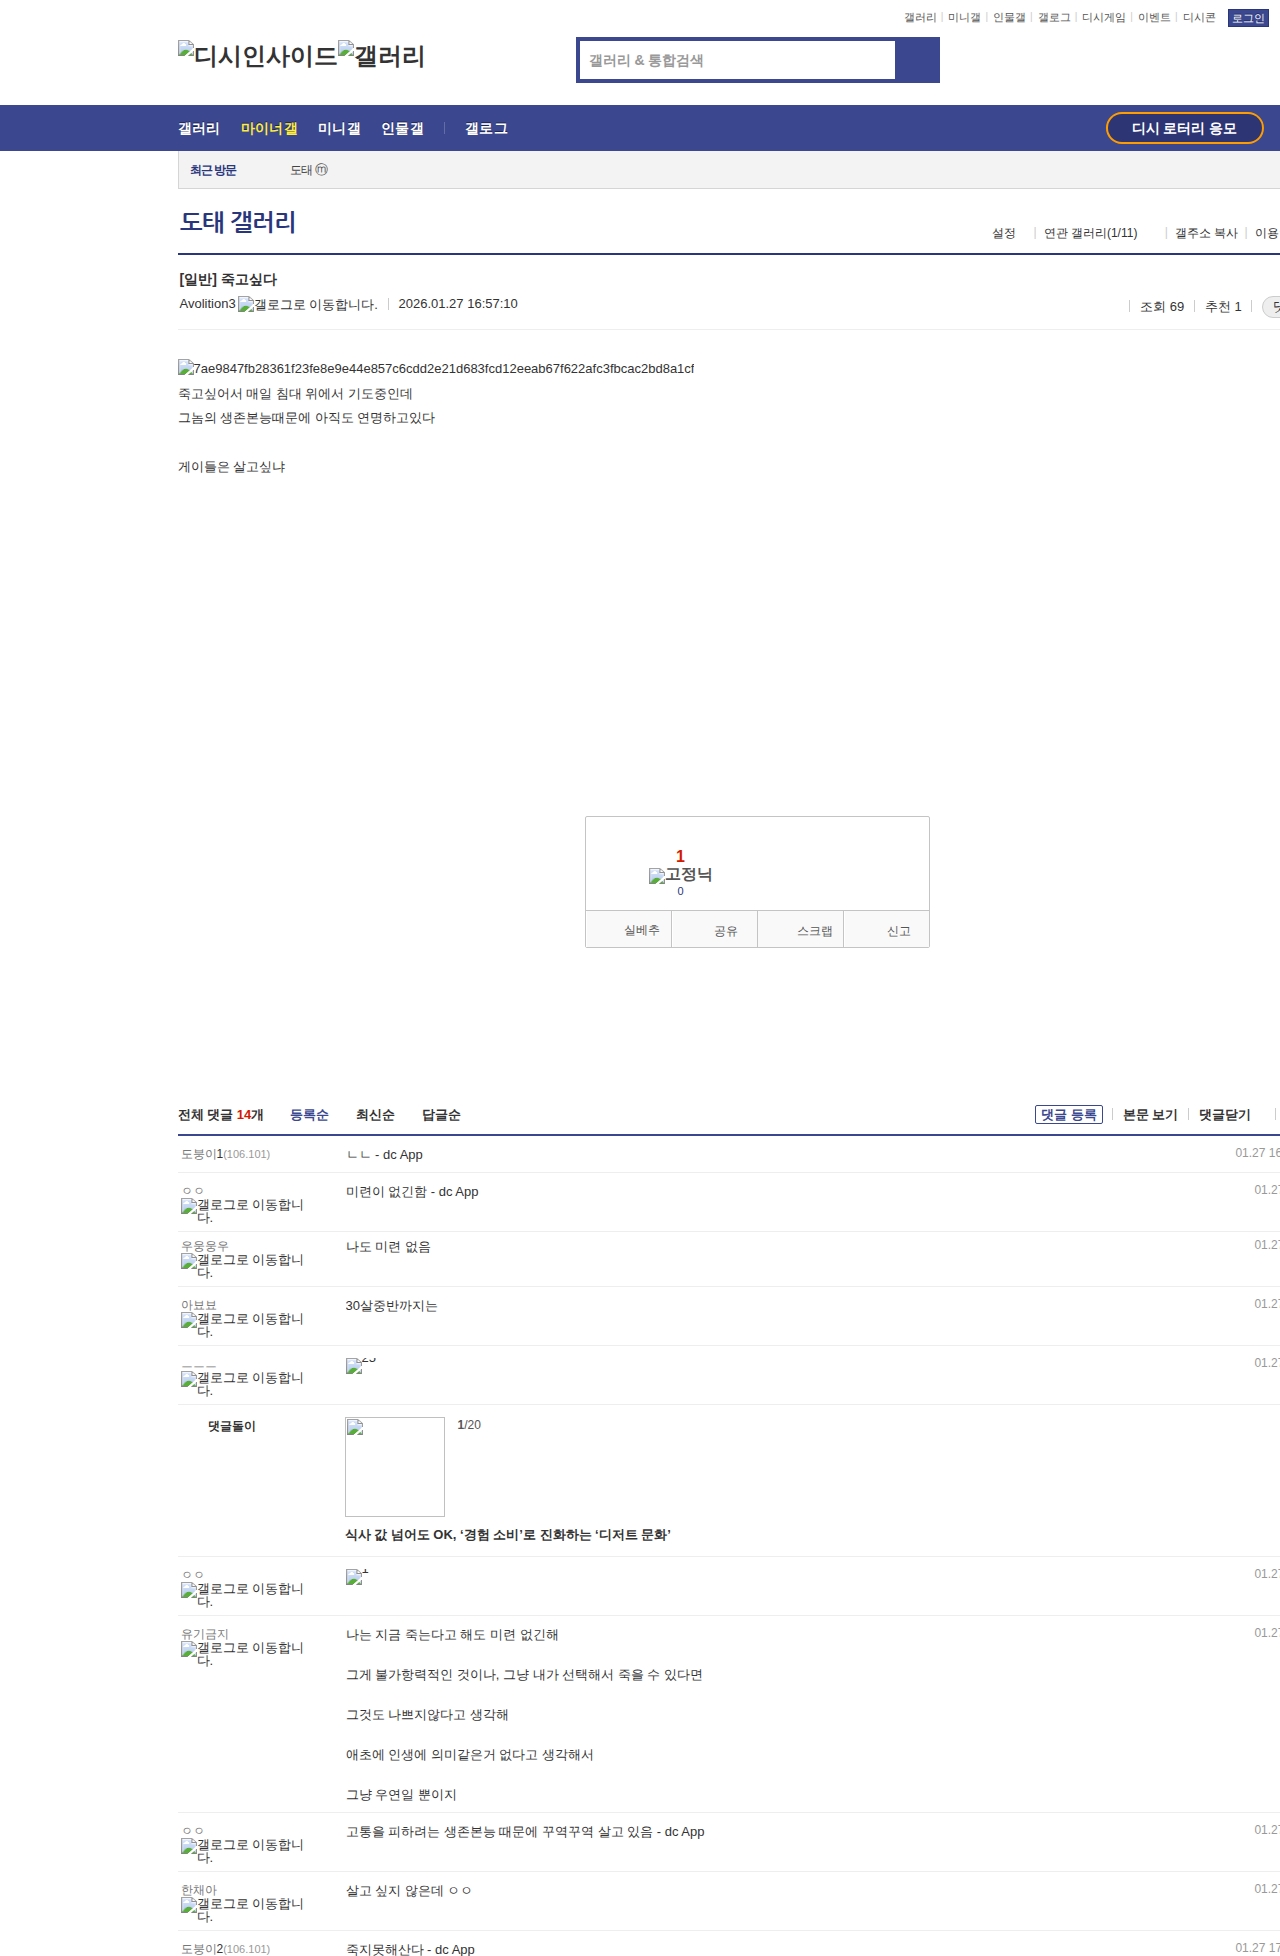Click the gallog icon under commenter 한채아
The height and width of the screenshot is (1956, 1280).
click(x=242, y=1909)
